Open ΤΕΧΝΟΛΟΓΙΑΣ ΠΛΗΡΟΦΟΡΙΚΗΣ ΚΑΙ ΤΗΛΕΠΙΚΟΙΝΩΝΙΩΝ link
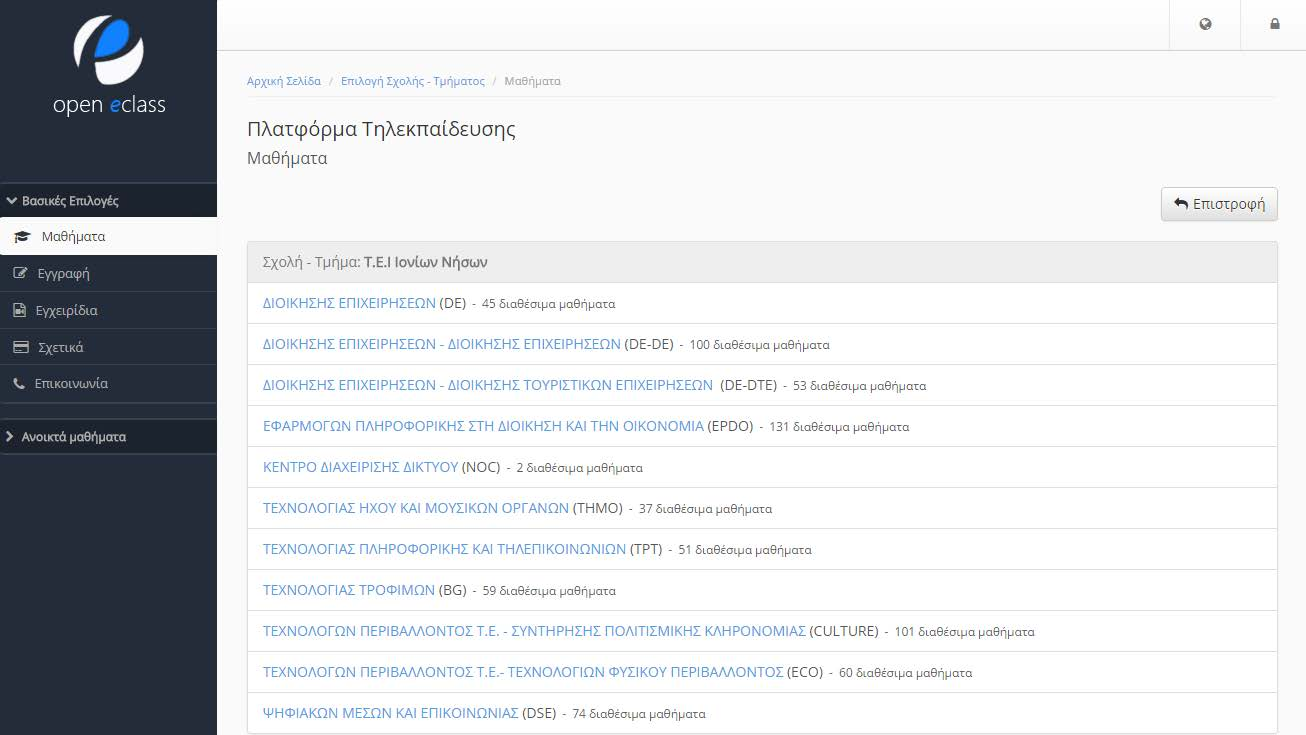 444,549
